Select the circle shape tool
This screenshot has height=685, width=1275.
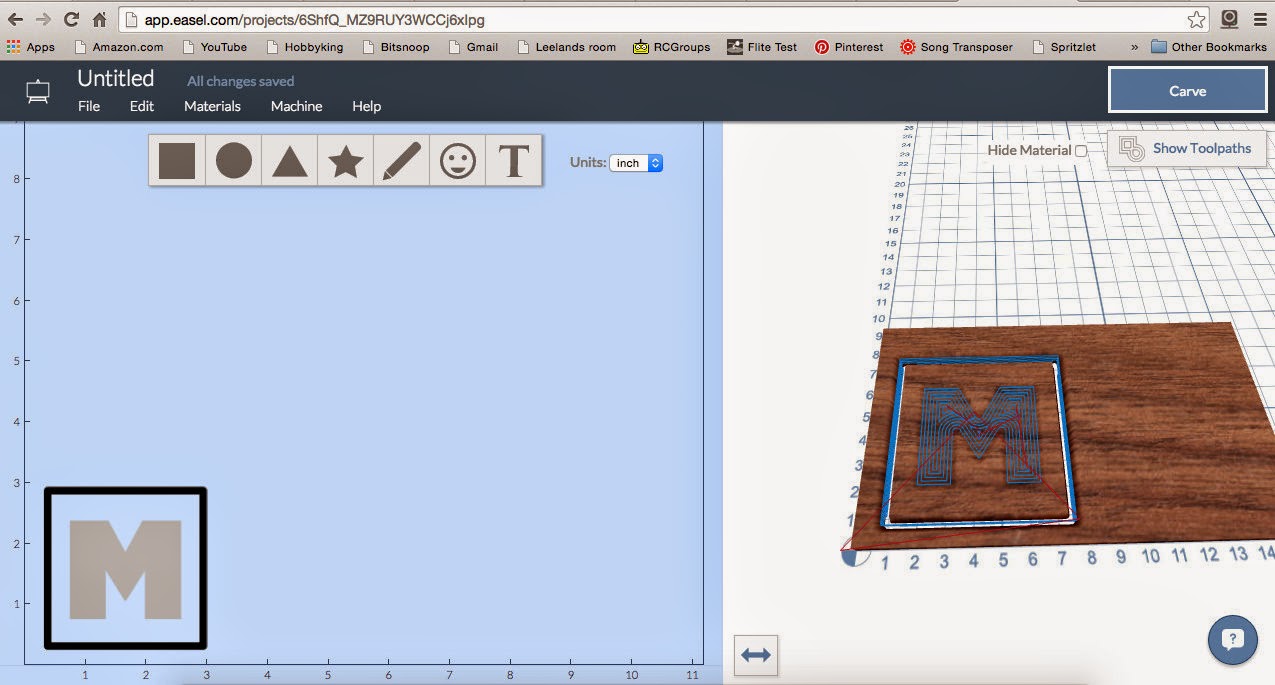tap(233, 160)
